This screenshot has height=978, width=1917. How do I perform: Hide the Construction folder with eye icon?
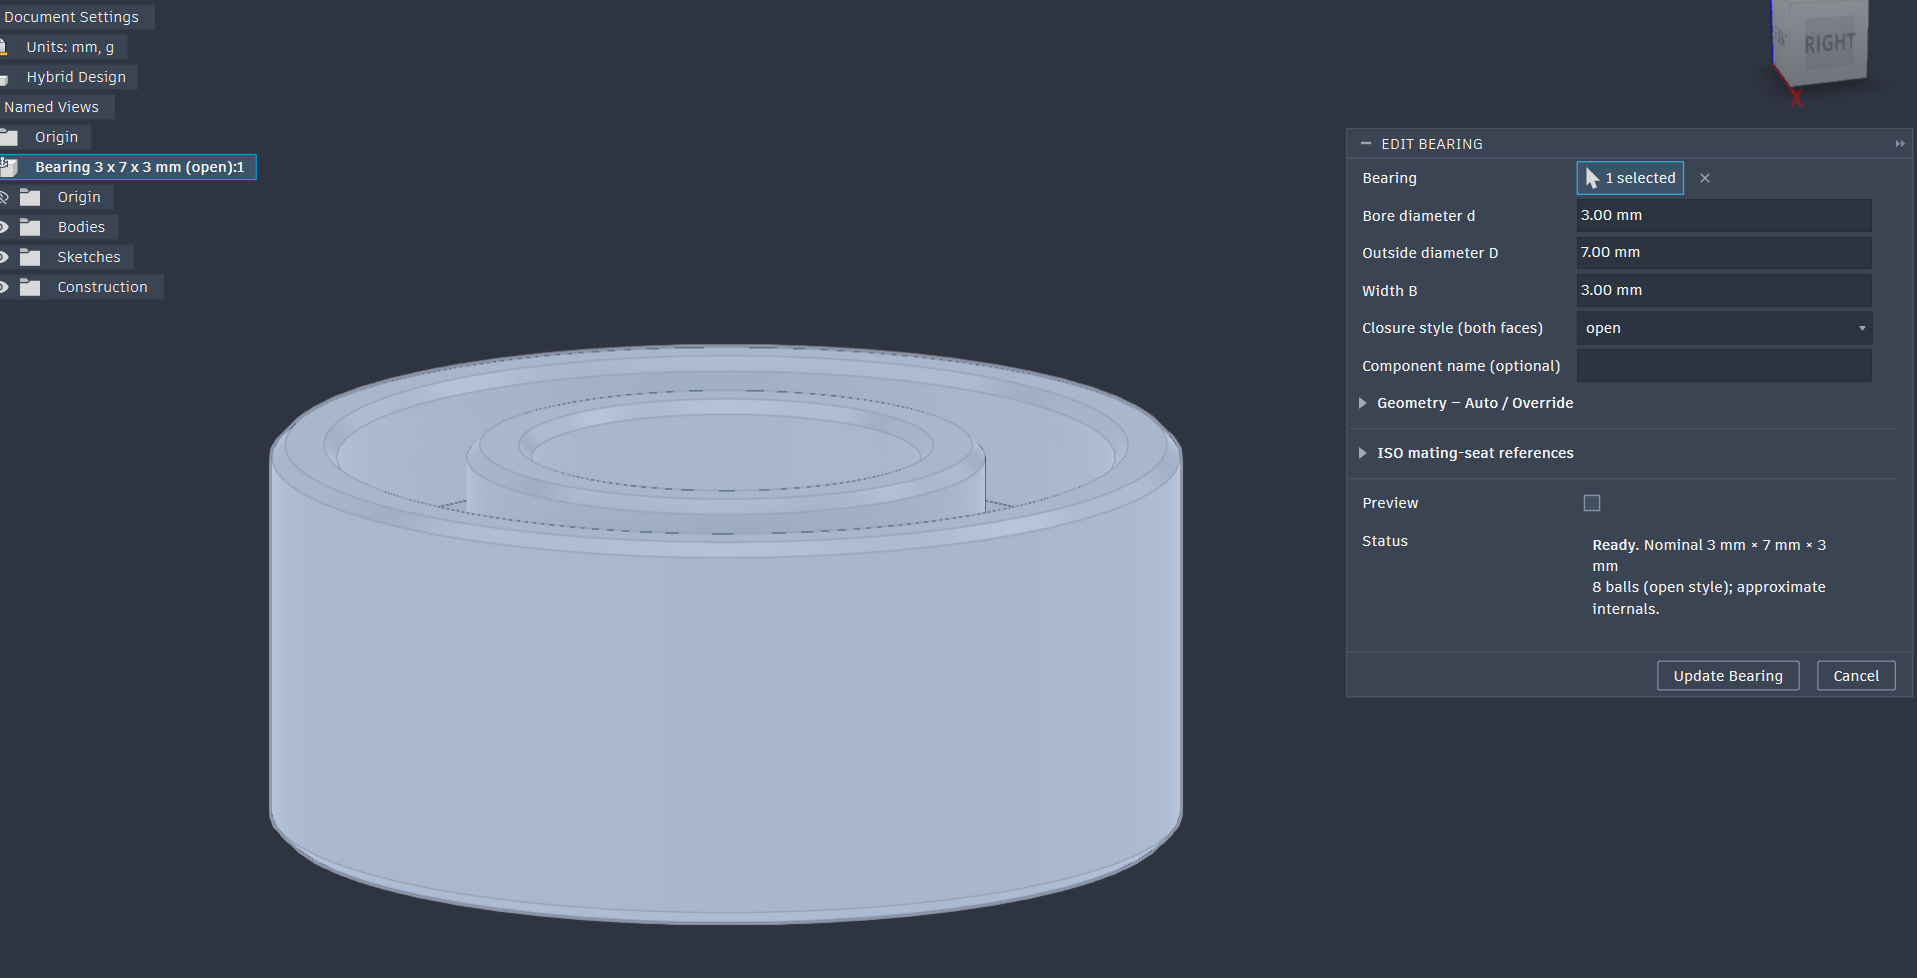4,287
